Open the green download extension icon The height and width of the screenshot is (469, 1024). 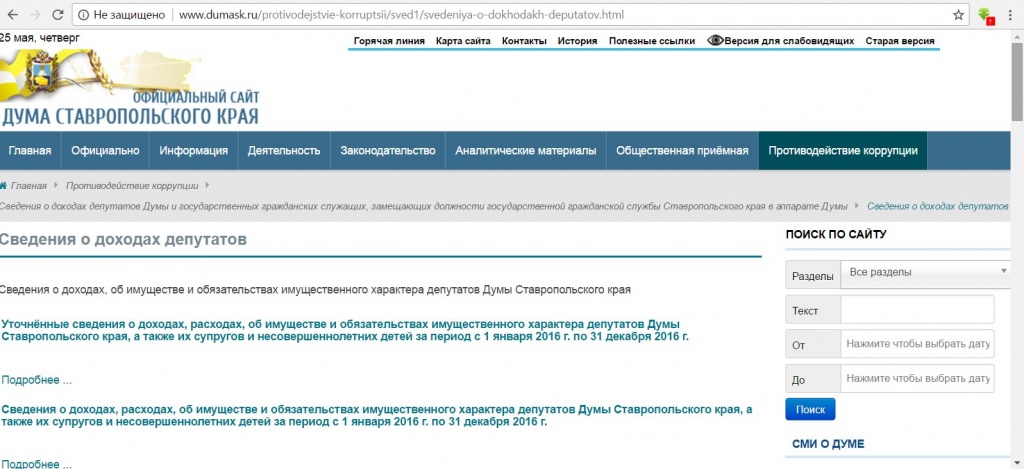click(985, 15)
